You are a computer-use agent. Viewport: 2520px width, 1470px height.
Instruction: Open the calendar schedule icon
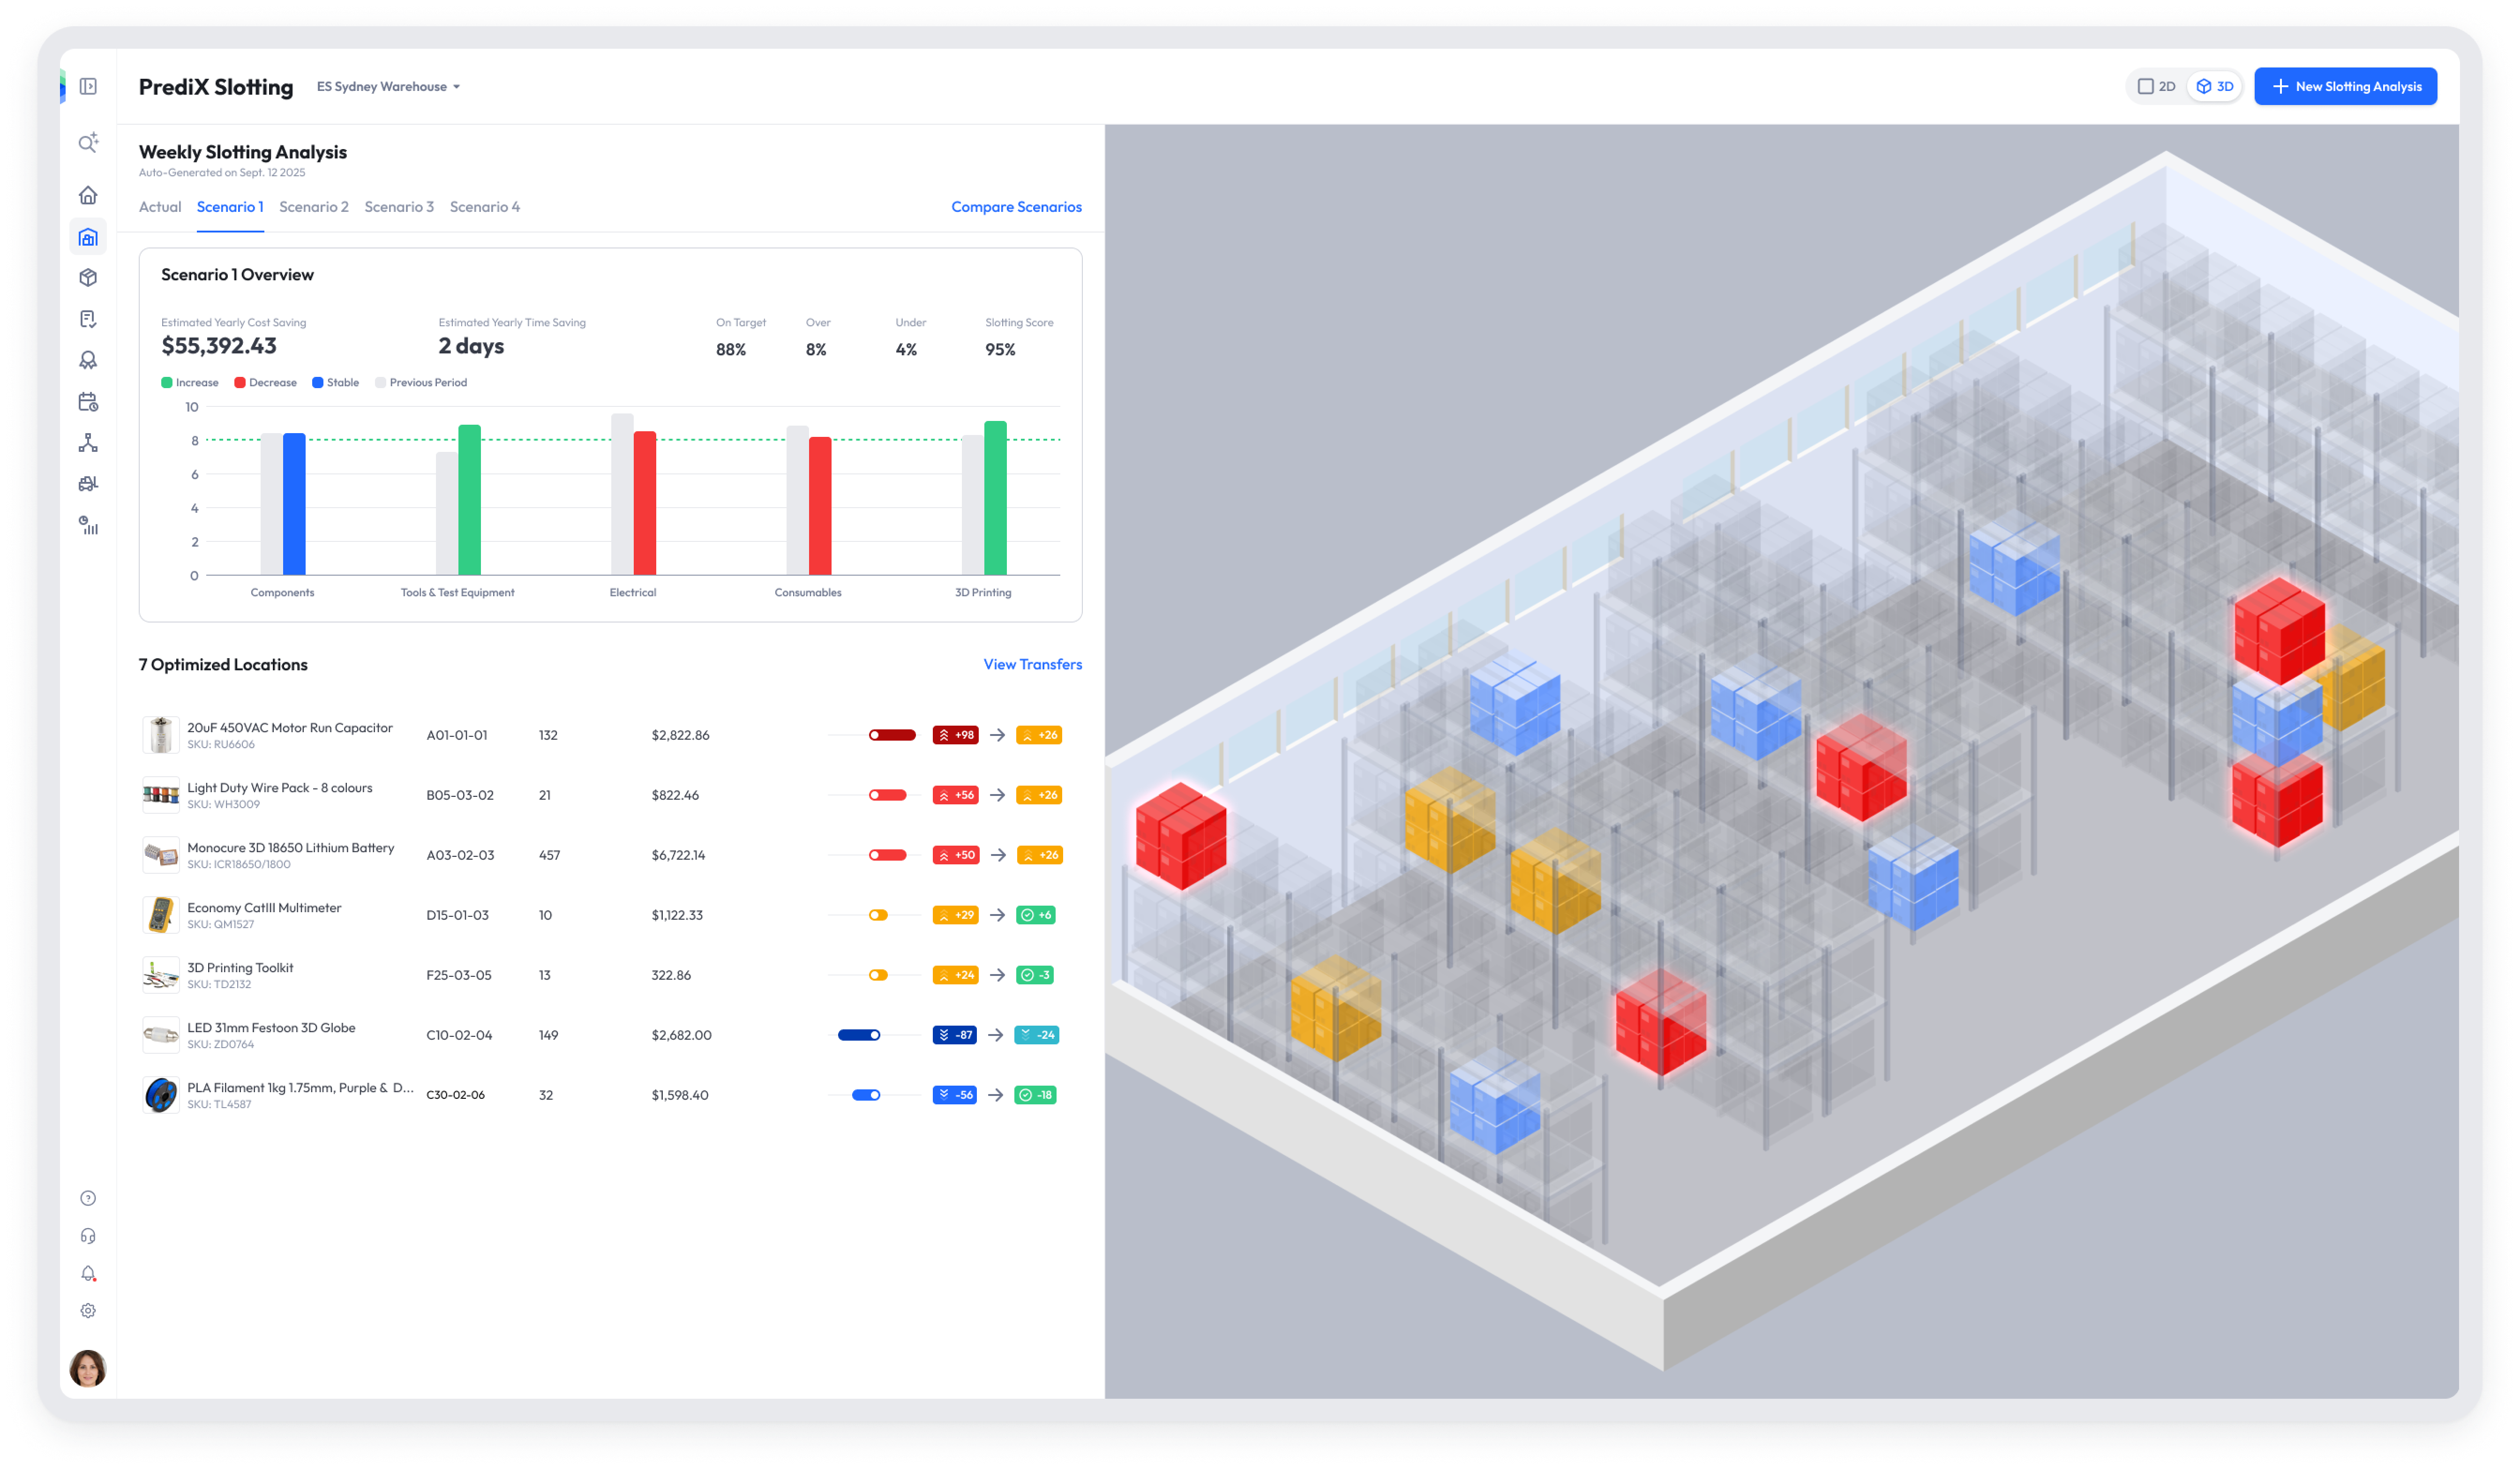88,402
